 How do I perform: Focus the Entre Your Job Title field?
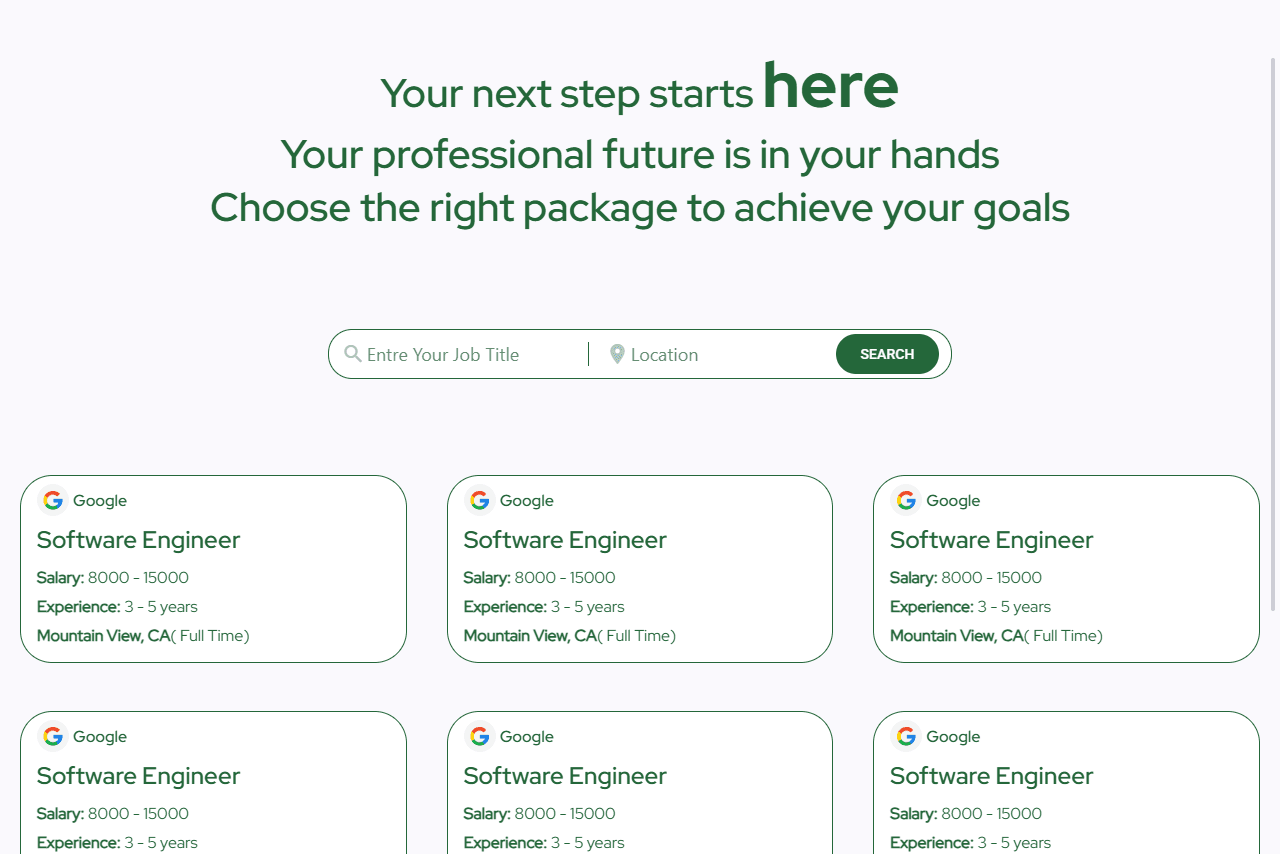(470, 354)
